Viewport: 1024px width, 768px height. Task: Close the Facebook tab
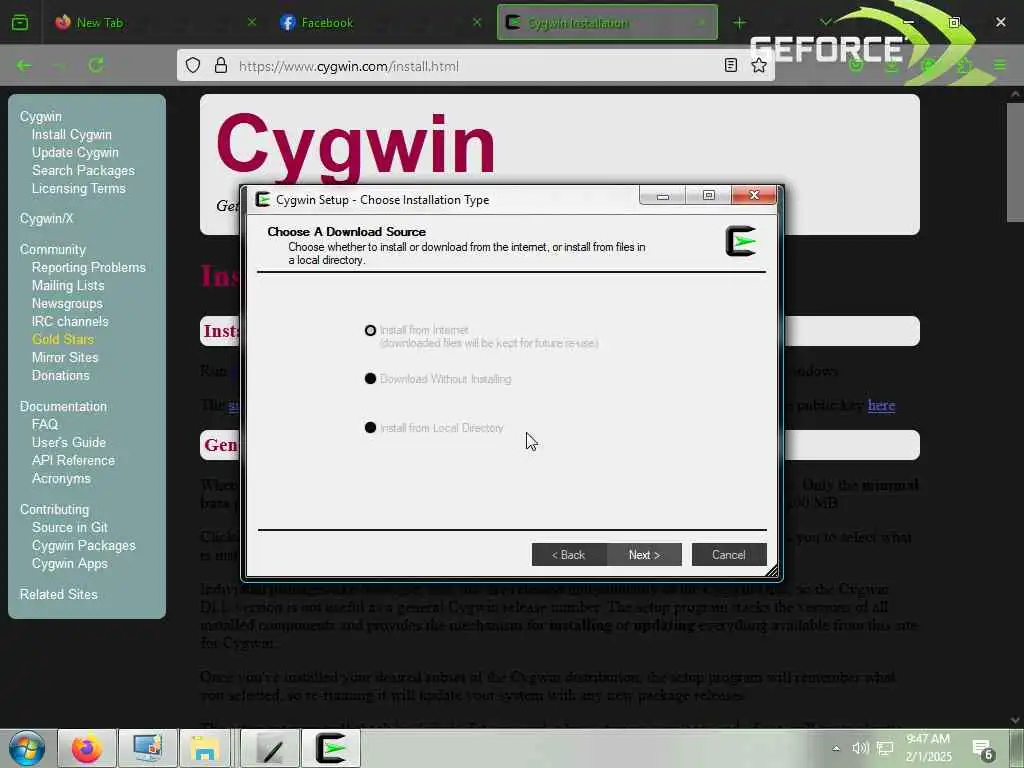tap(477, 22)
